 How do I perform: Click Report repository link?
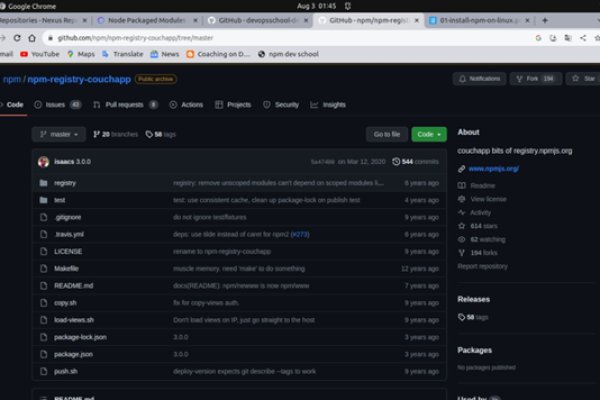tap(483, 266)
